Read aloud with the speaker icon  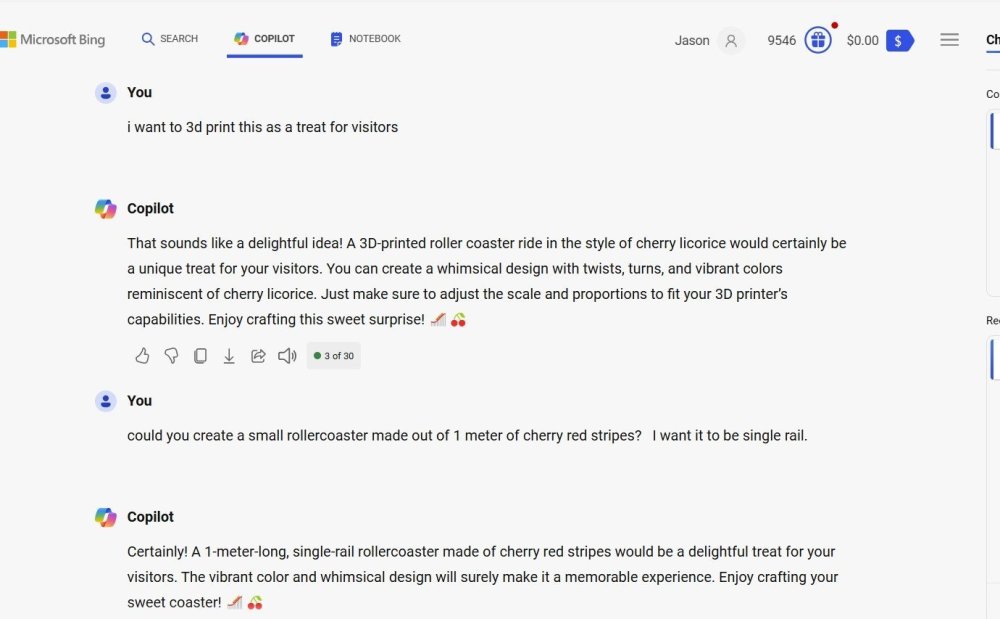pos(287,356)
